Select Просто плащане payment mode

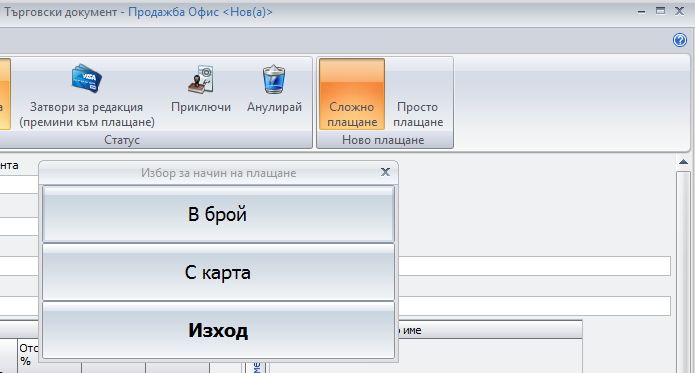[x=418, y=94]
